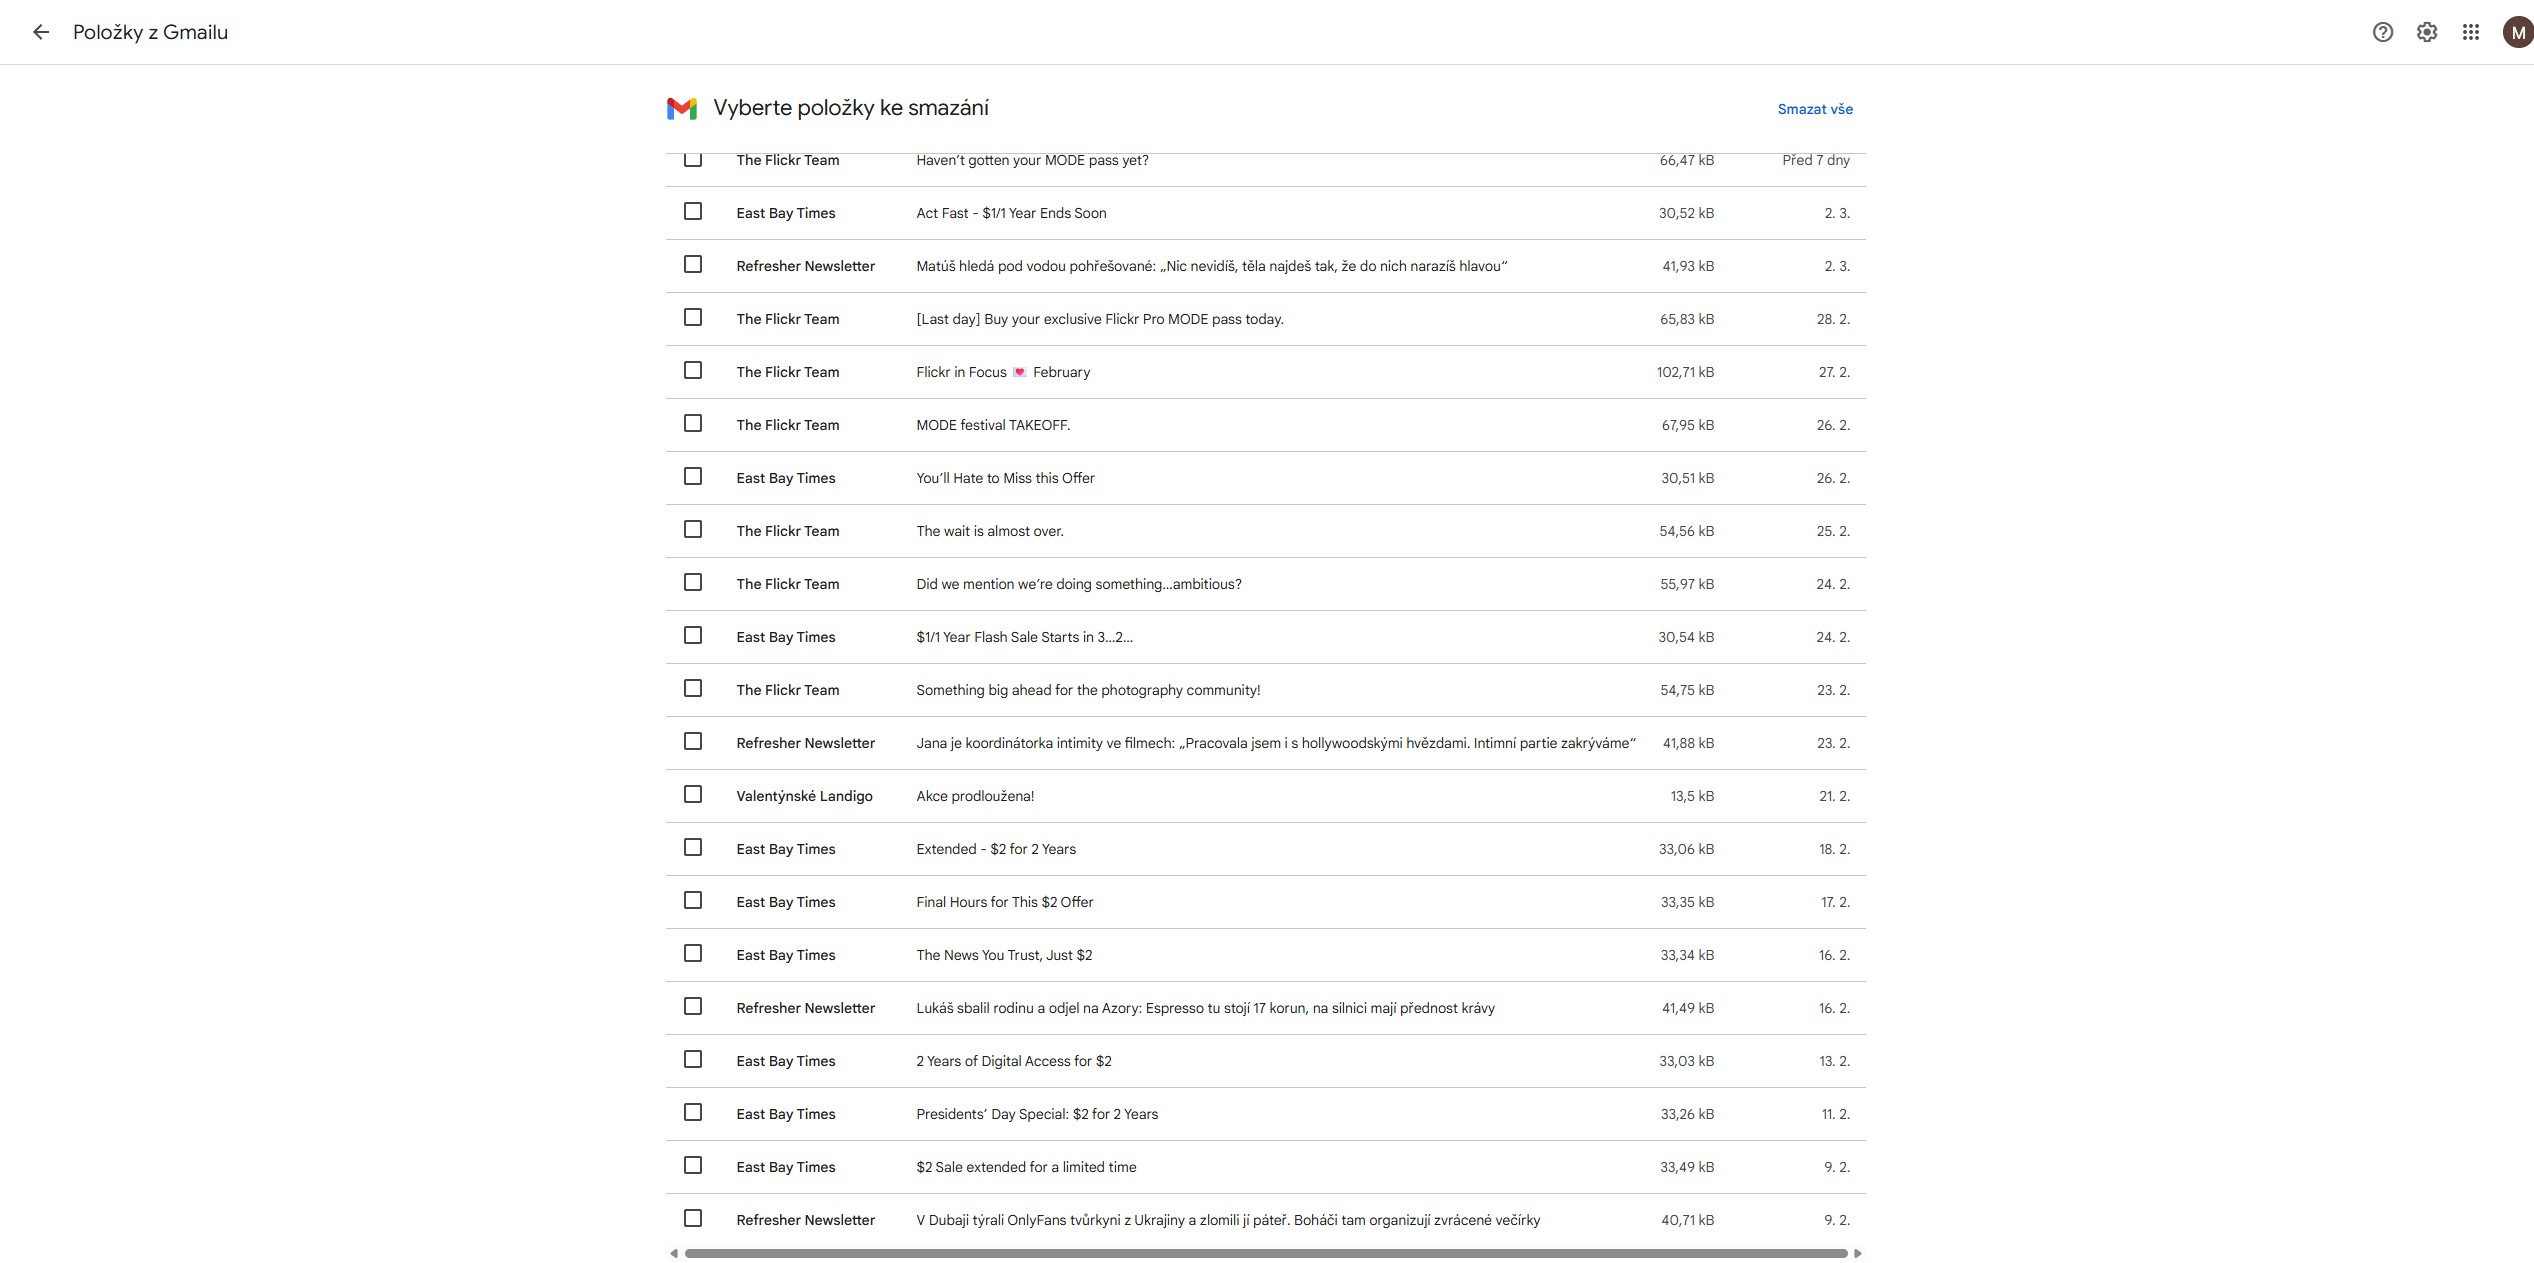Check the Act Fast East Bay Times email
The height and width of the screenshot is (1263, 2534).
tap(693, 212)
